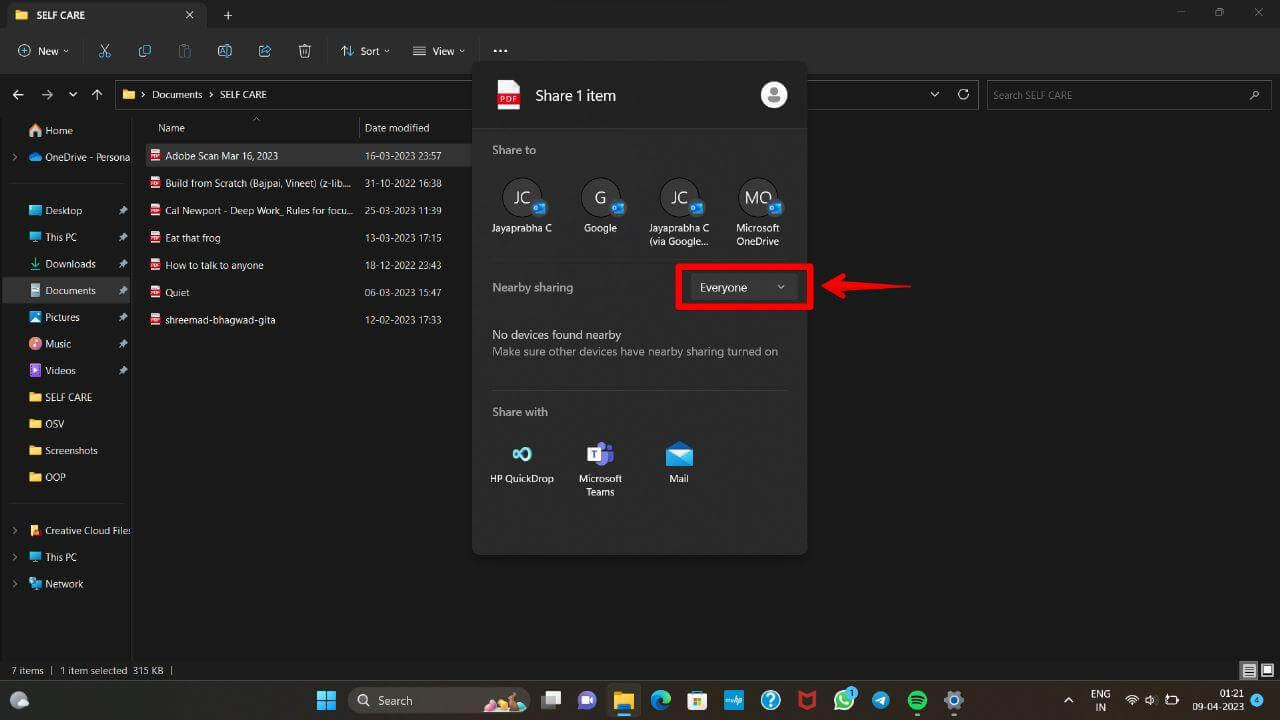Open Spotify from the taskbar
Screen dimensions: 1280x720
(917, 700)
